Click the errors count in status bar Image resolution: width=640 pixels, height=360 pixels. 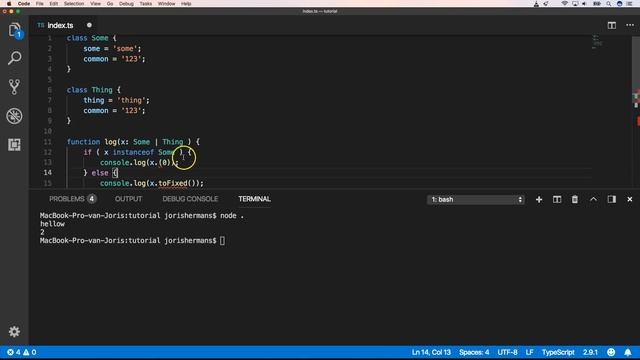[14, 352]
